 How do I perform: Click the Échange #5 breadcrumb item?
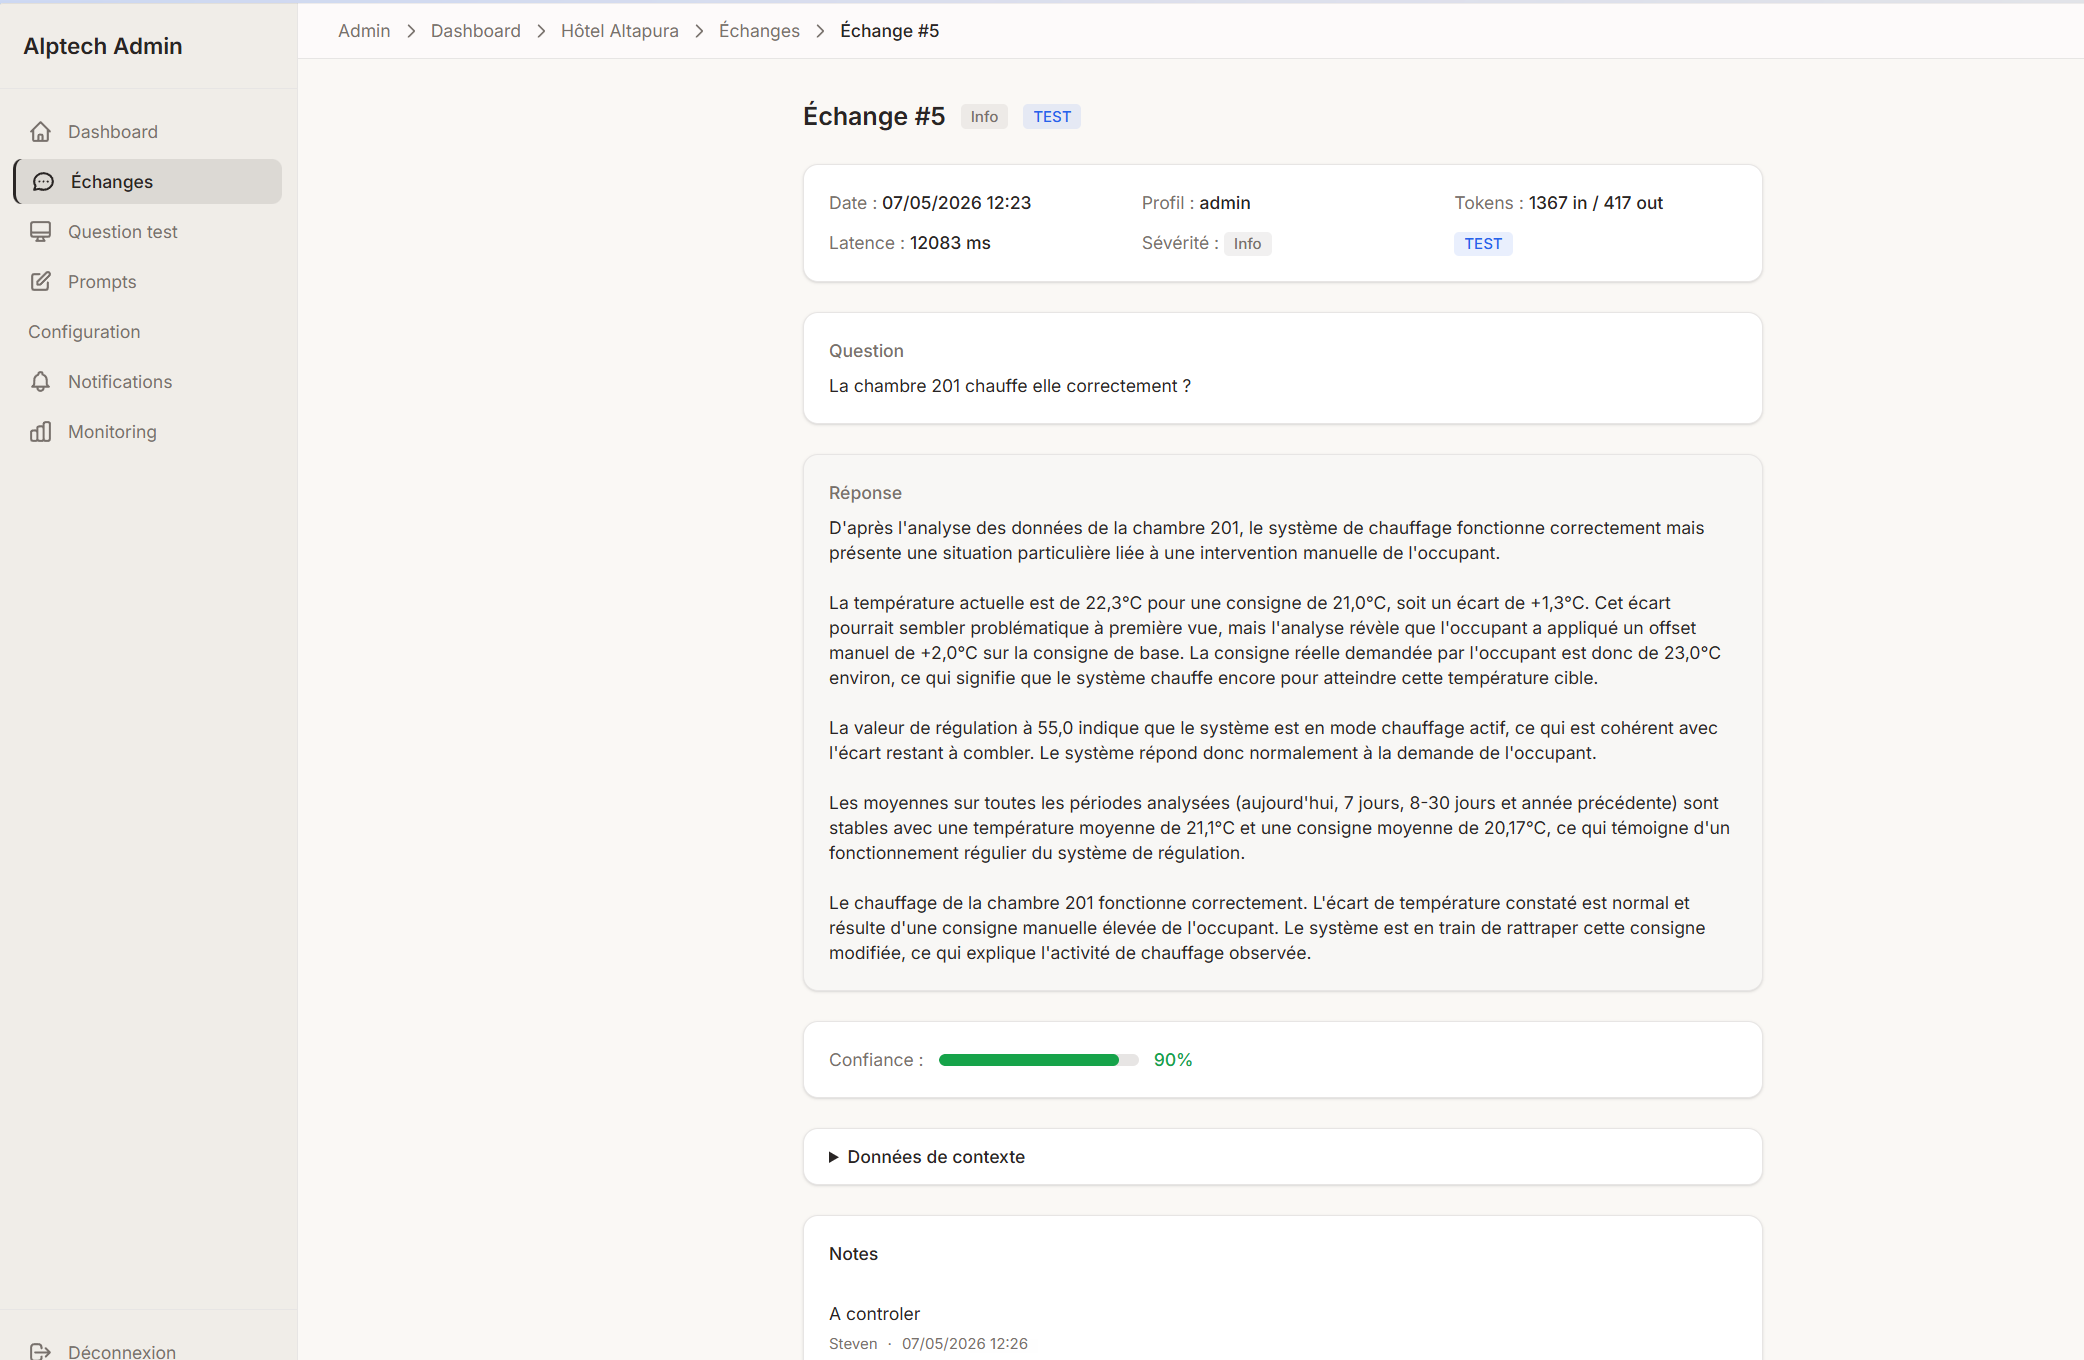890,31
